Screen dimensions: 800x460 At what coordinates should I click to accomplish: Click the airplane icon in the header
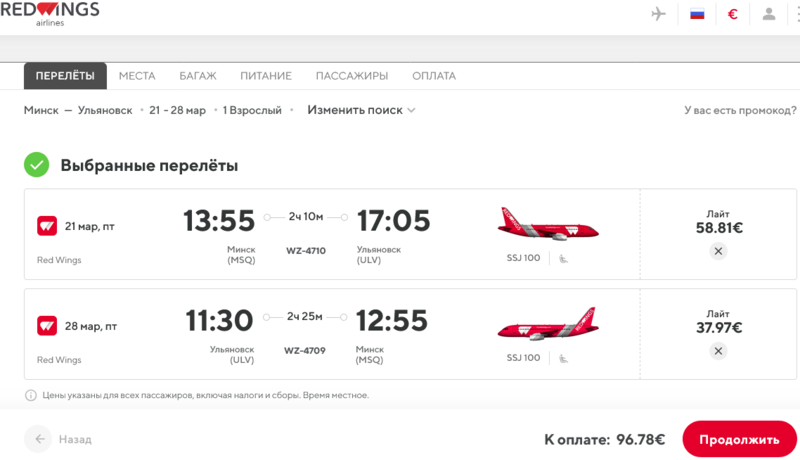658,14
